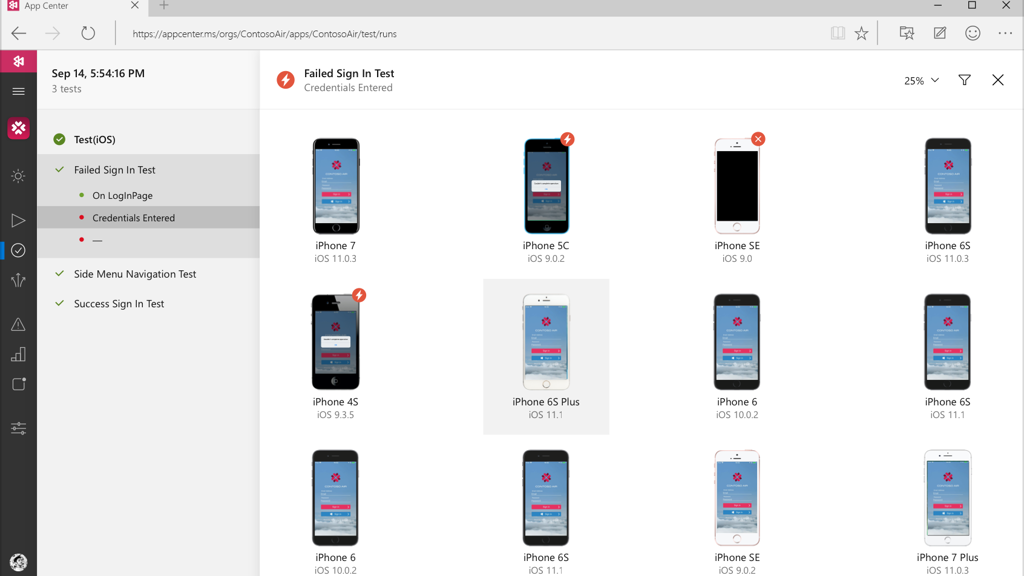The width and height of the screenshot is (1024, 576).
Task: Click the filter funnel icon
Action: [x=964, y=80]
